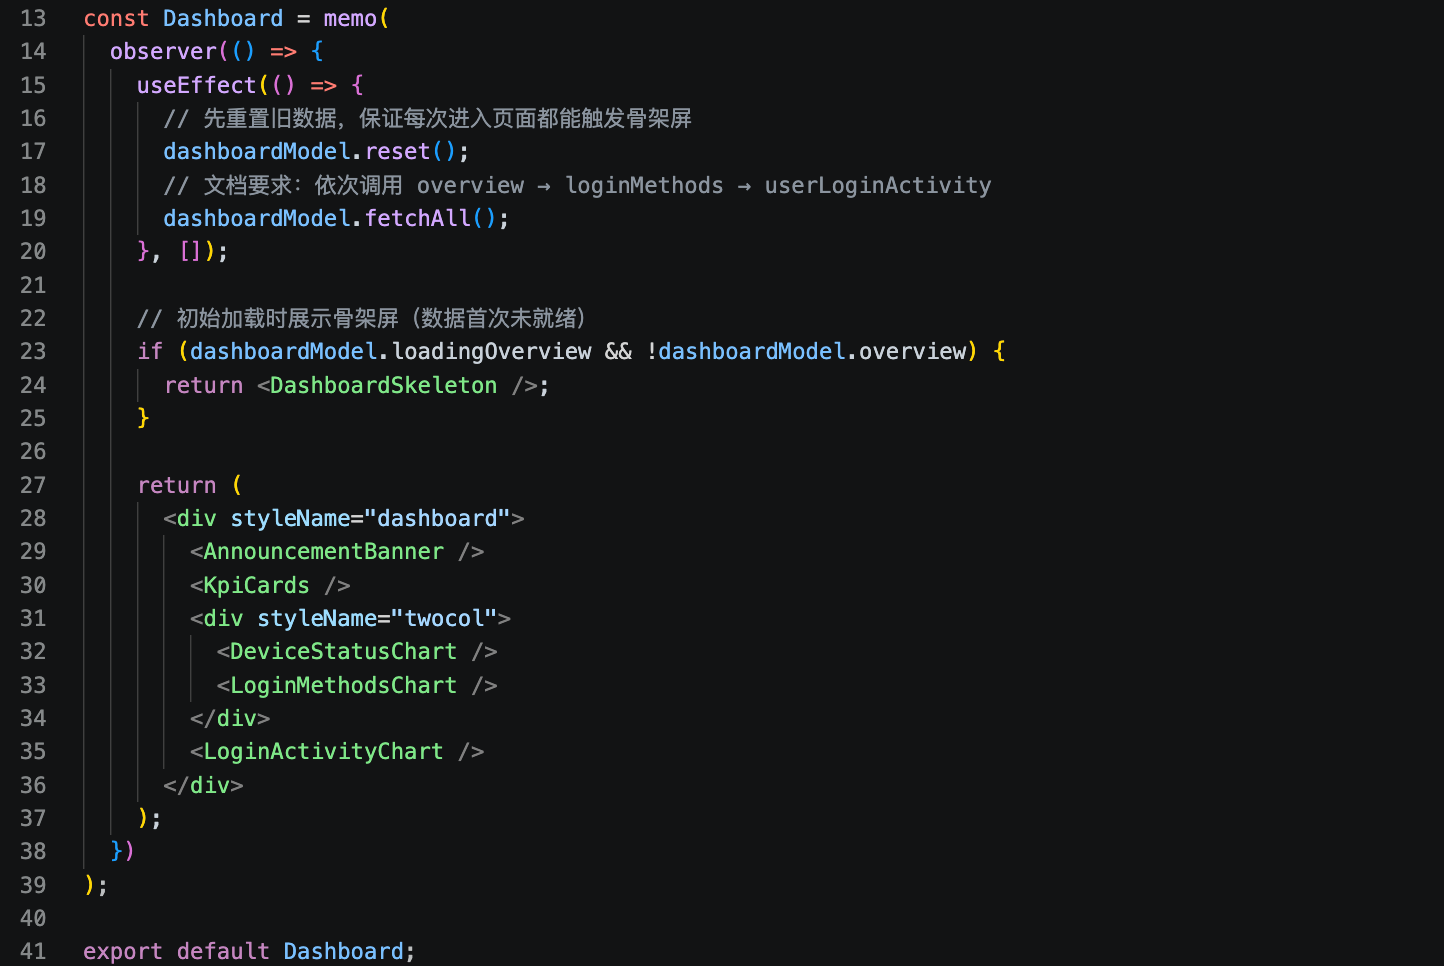This screenshot has height=966, width=1444.
Task: Click 'dashboardModel' on line 19
Action: click(257, 218)
